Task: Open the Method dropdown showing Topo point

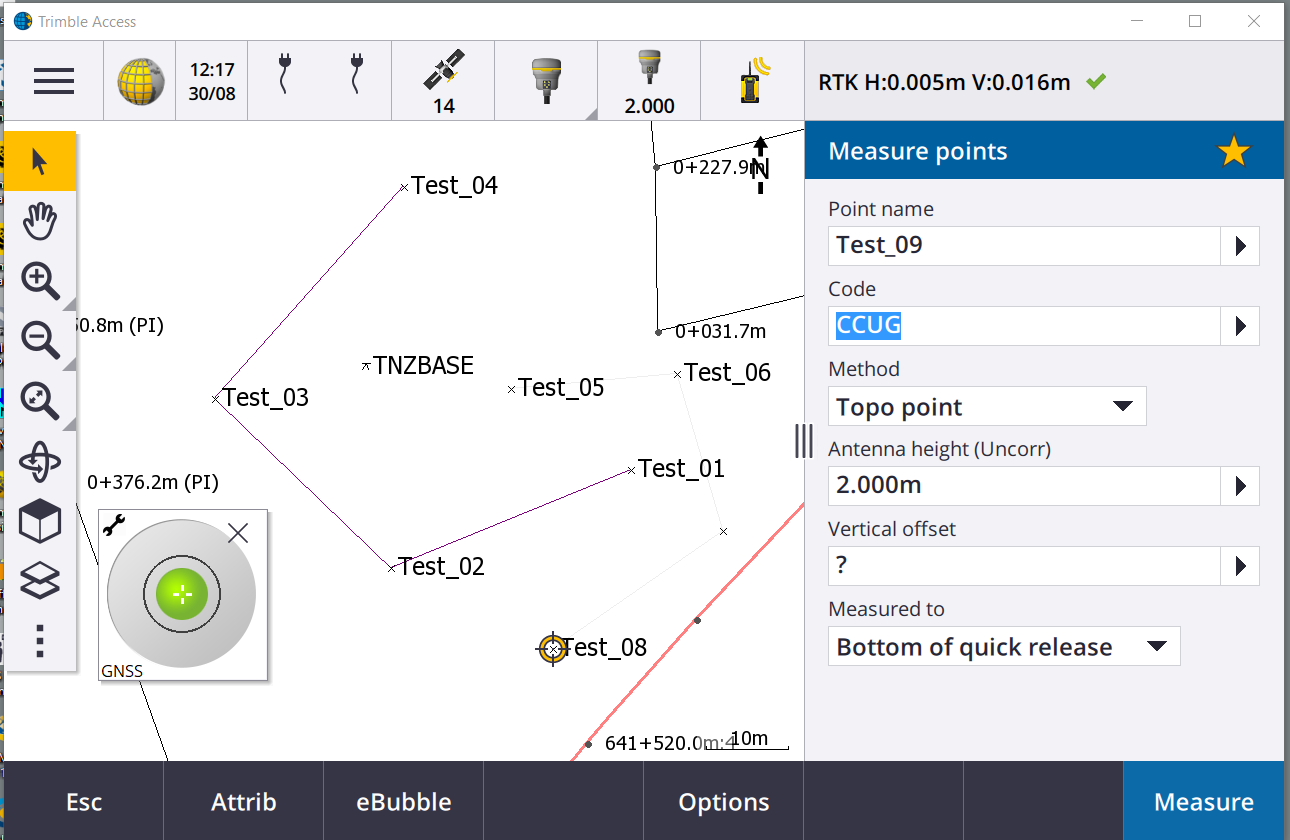Action: (986, 406)
